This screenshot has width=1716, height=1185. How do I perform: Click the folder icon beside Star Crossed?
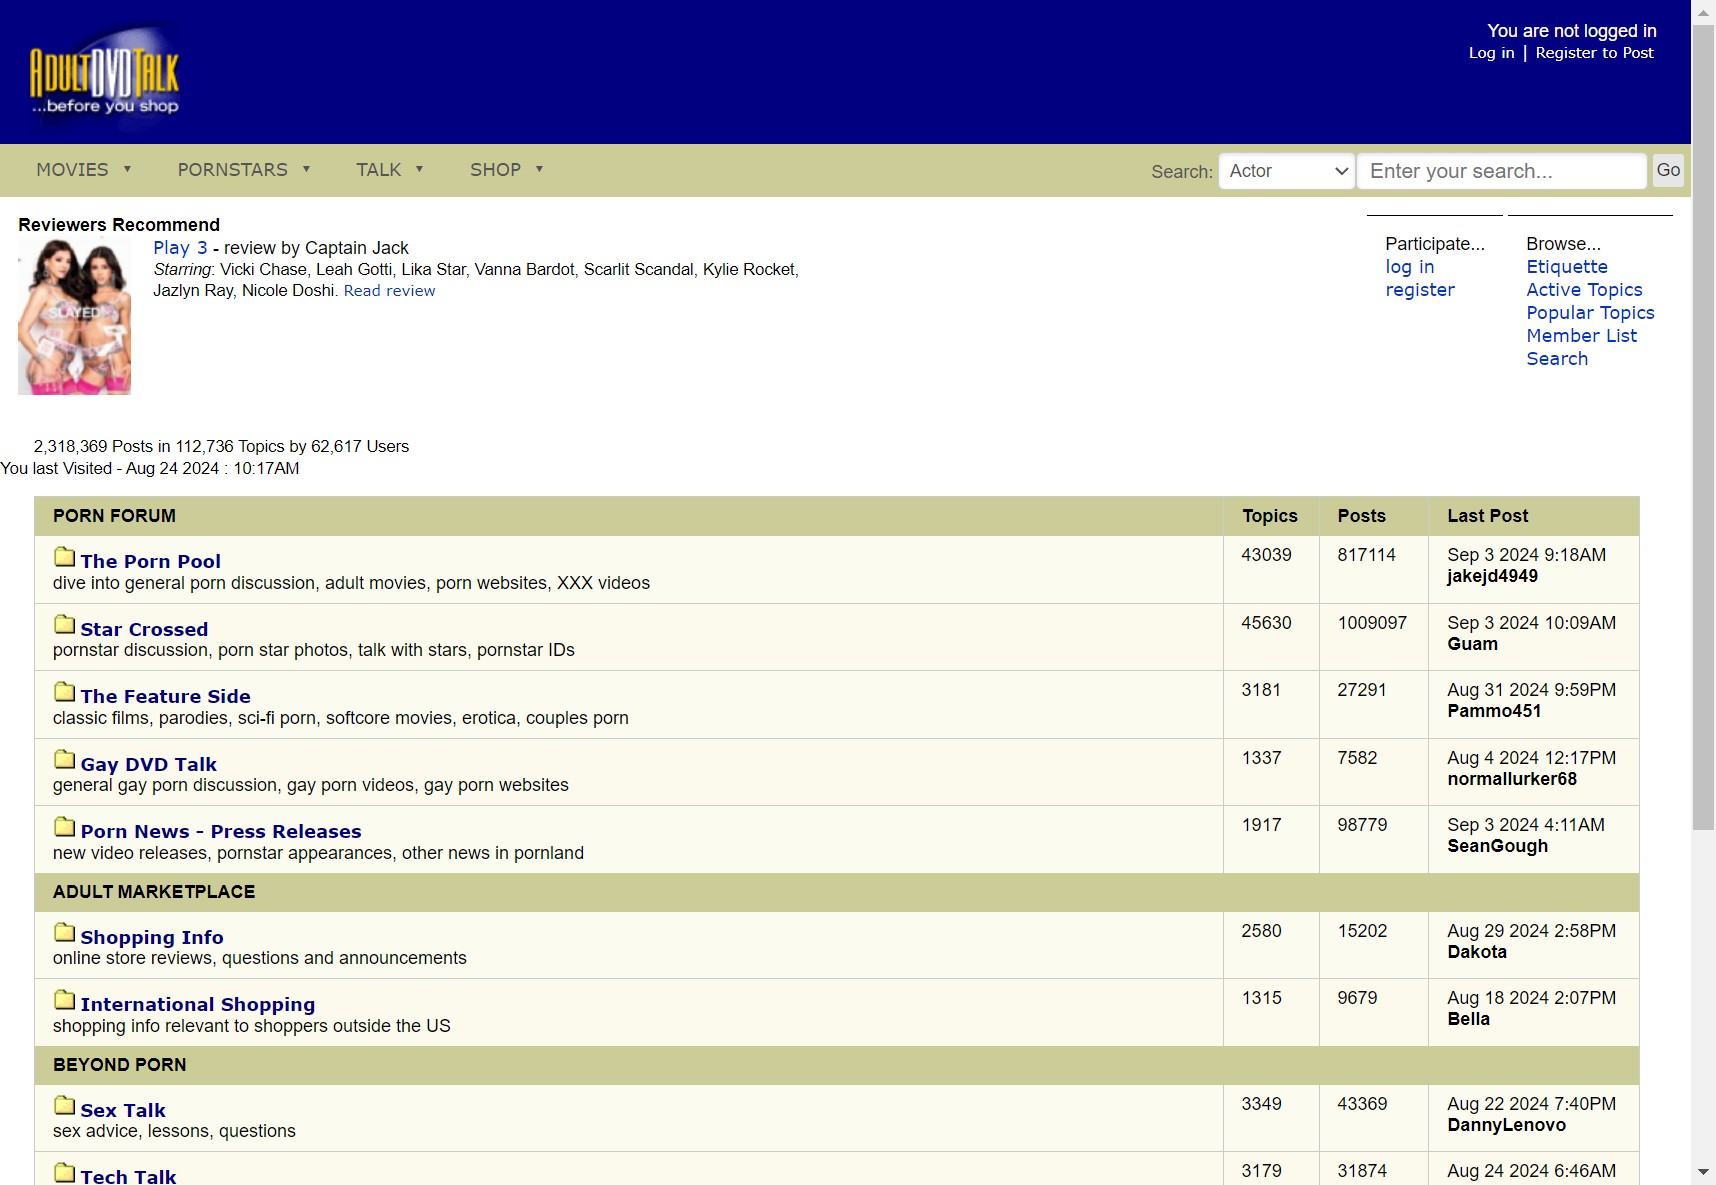point(65,625)
